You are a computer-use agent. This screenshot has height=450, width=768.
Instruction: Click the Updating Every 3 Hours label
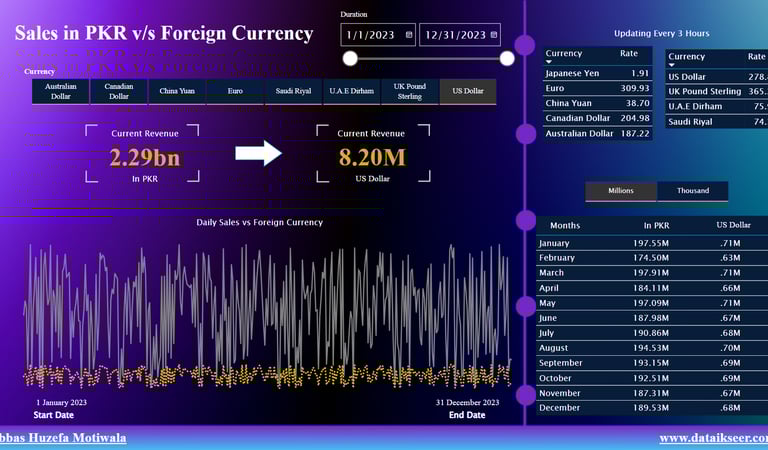pos(662,33)
